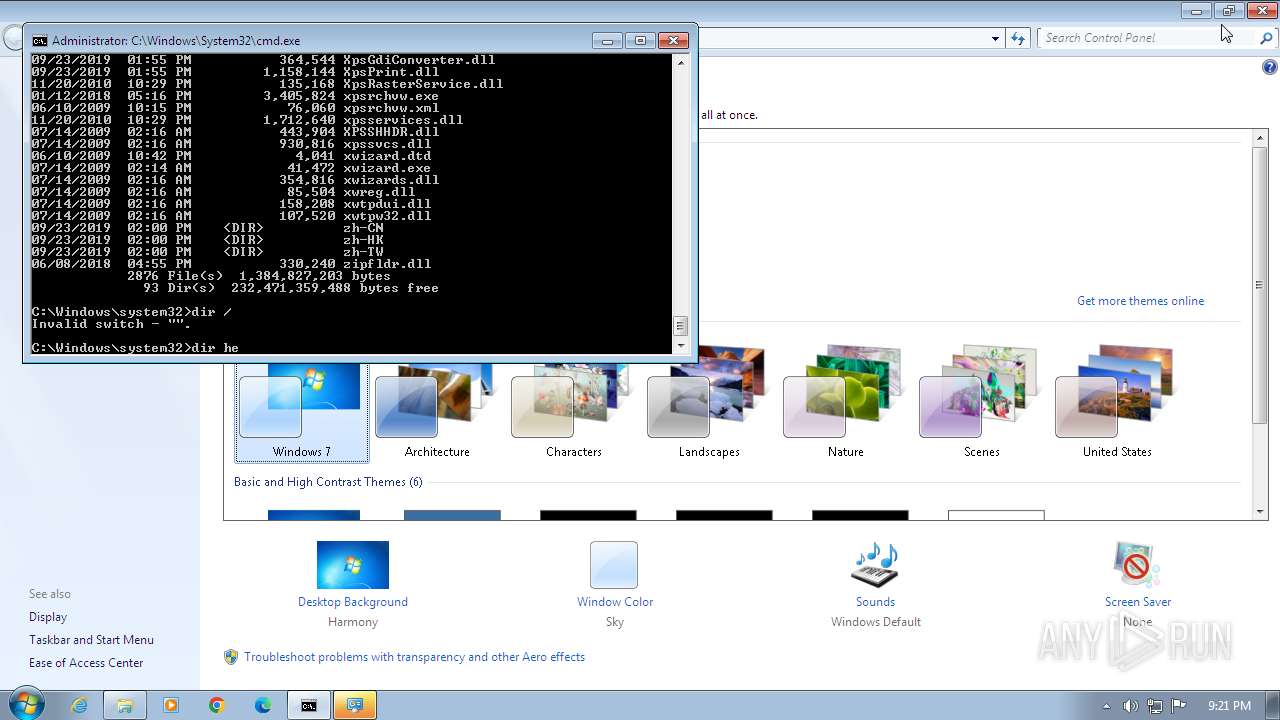Screen dimensions: 1280x720
Task: Open Troubleshoot problems with transparency link
Action: point(414,657)
